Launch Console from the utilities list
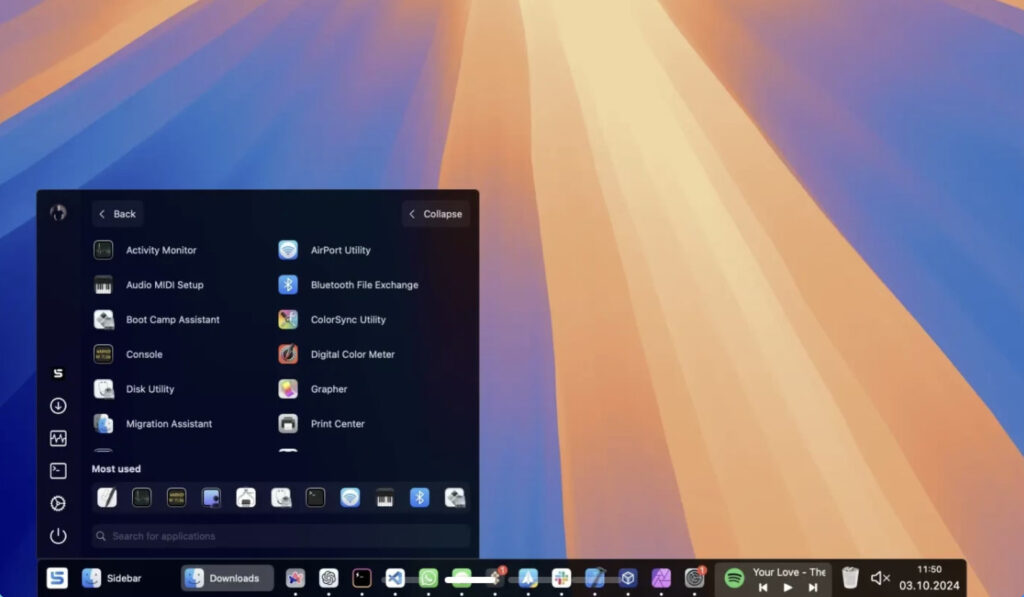 [x=128, y=354]
